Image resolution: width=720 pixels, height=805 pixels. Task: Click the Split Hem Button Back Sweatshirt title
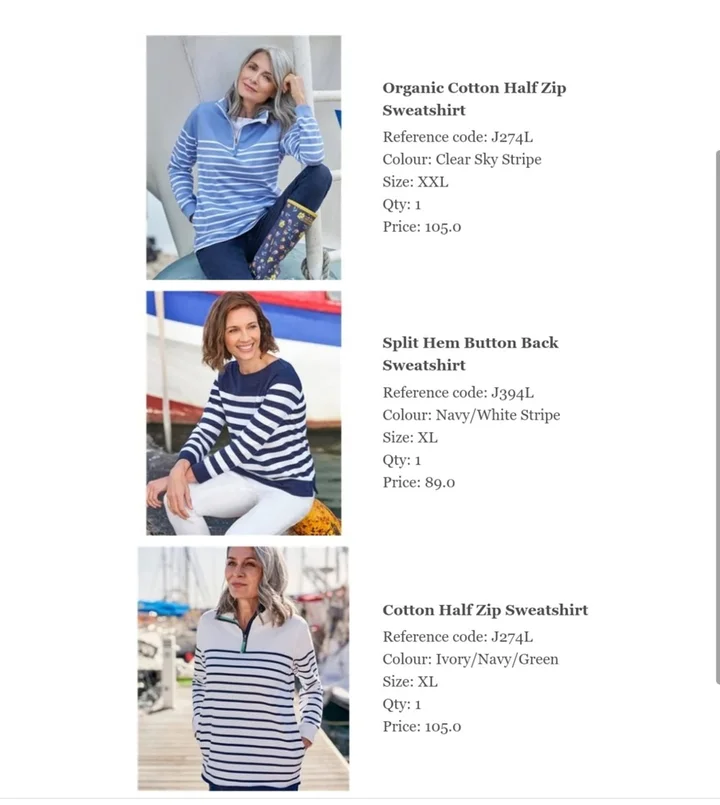pos(470,354)
